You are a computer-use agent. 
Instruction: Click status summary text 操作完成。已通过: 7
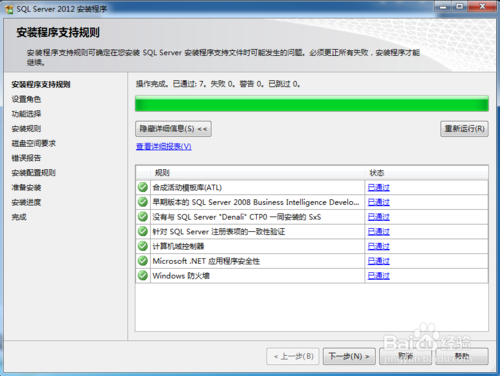tap(171, 84)
